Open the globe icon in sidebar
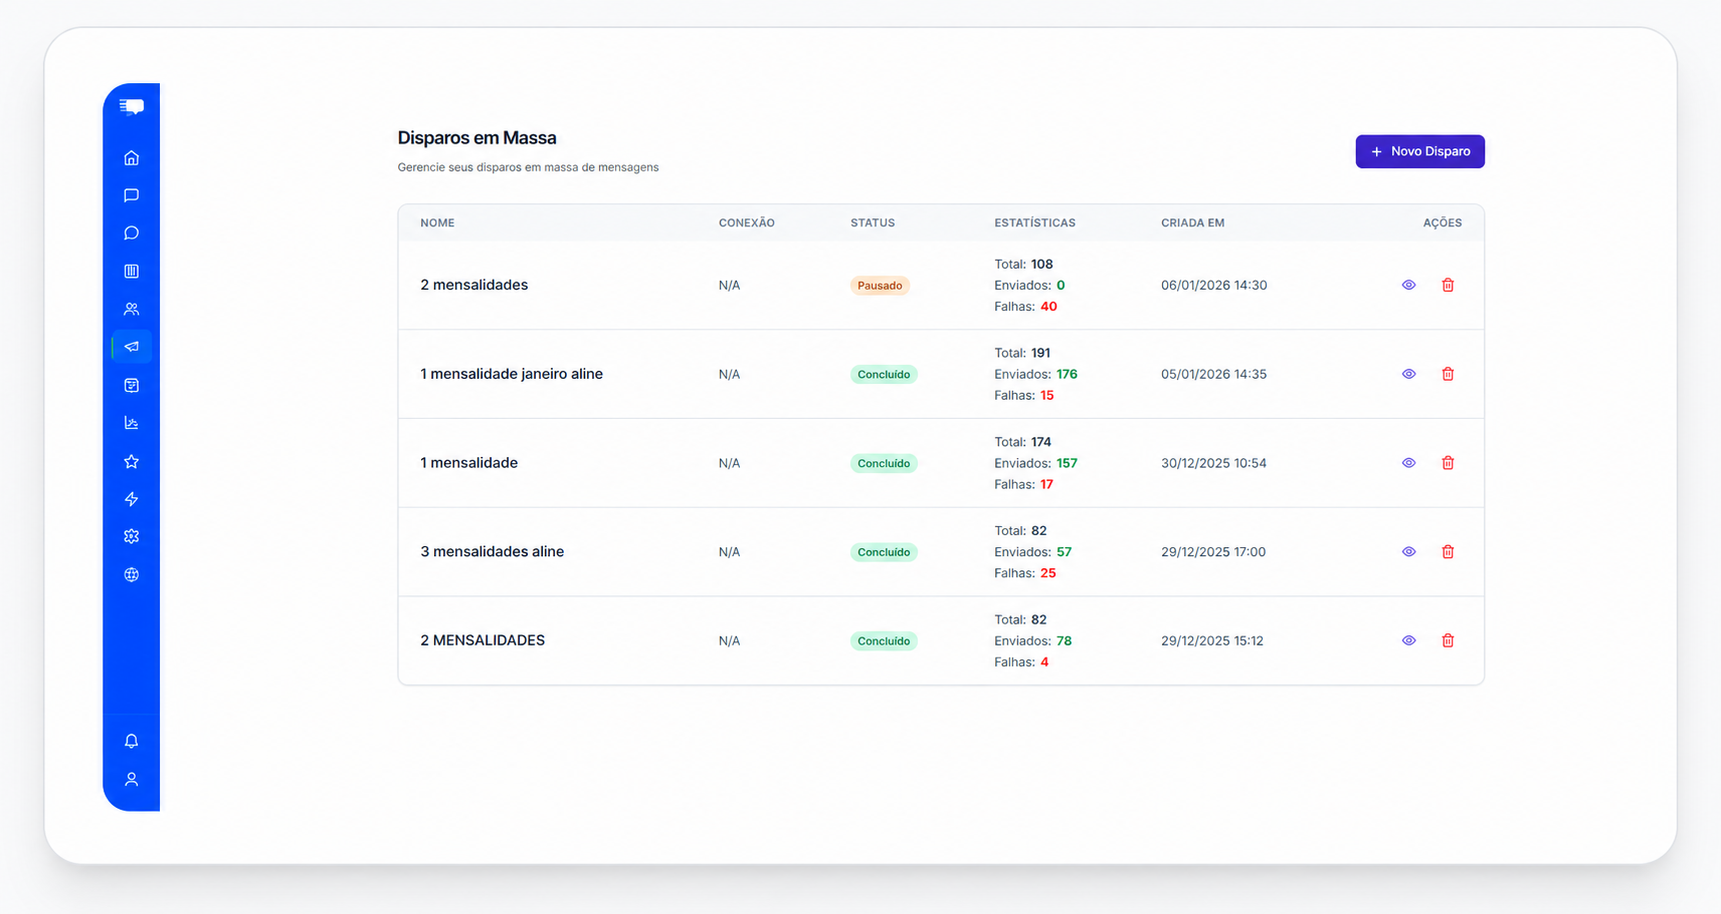 (x=131, y=575)
